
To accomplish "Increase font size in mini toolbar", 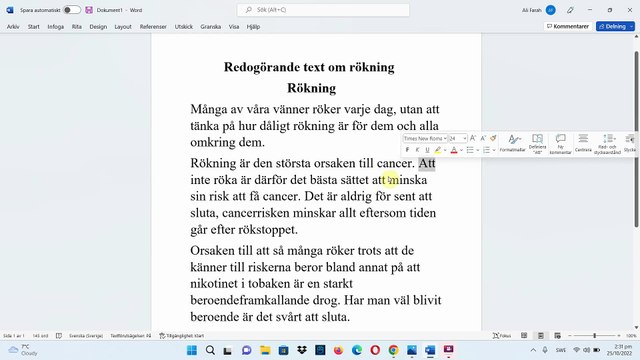I will (473, 138).
